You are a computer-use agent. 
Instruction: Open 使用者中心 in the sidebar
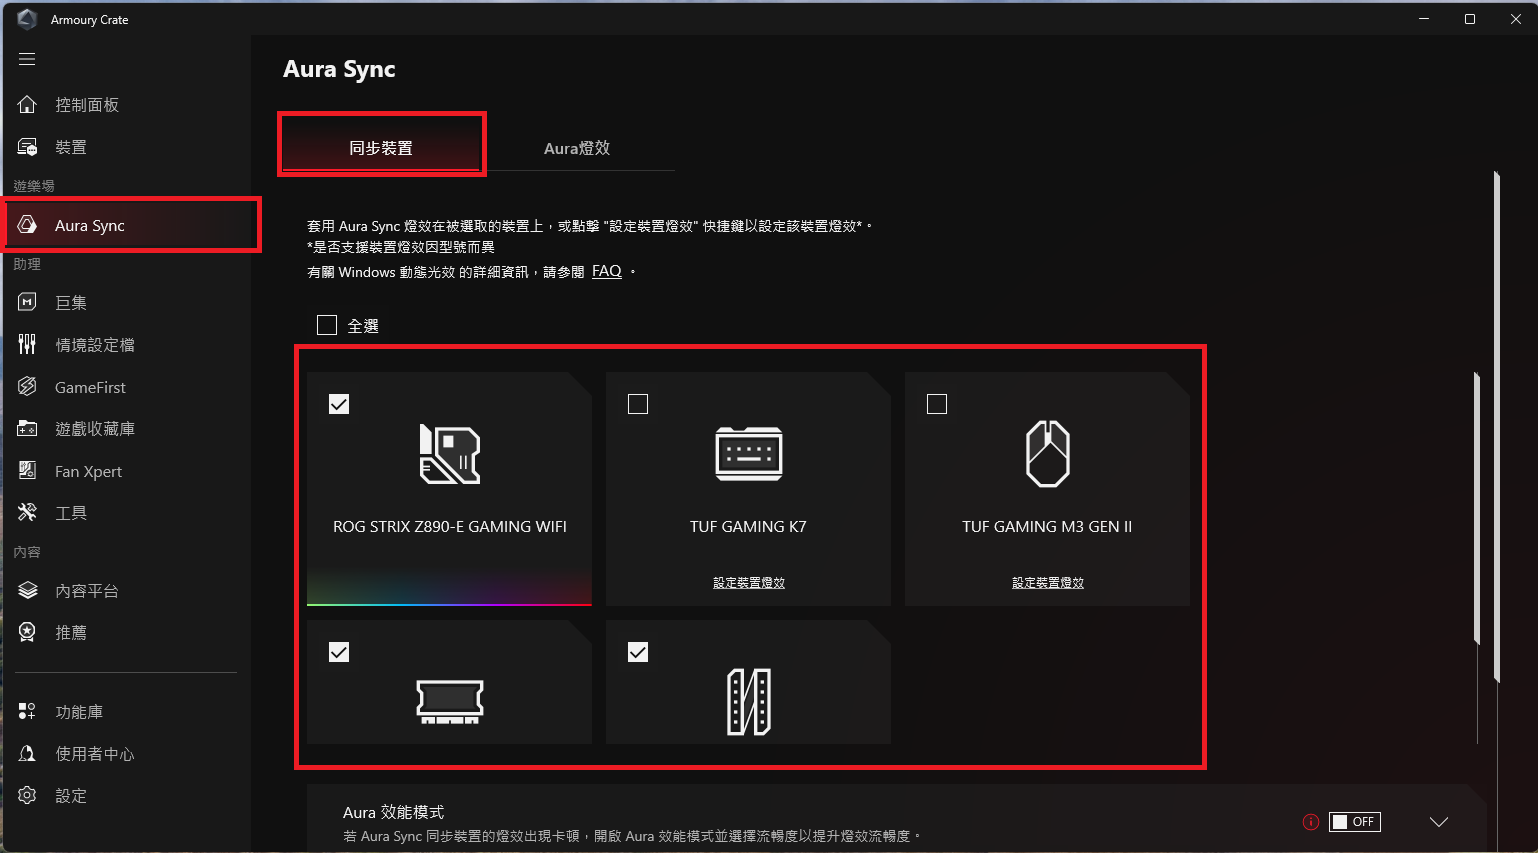95,753
